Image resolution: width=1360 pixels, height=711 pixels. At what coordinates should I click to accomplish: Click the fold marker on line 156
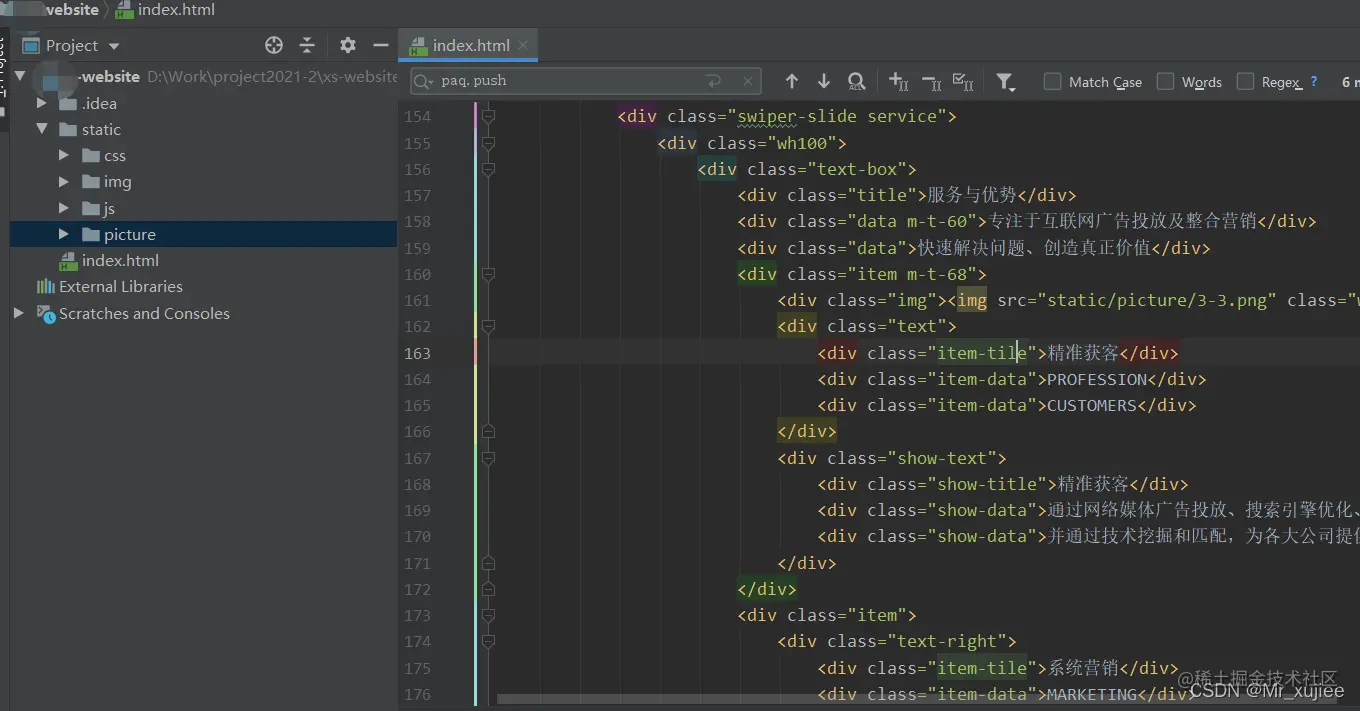click(488, 169)
